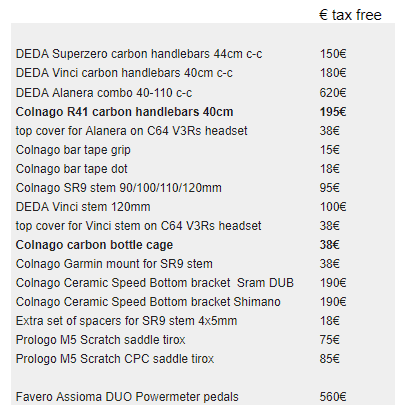This screenshot has width=395, height=413.
Task: Click bold Colnago carbon bottle cage text
Action: 94,245
